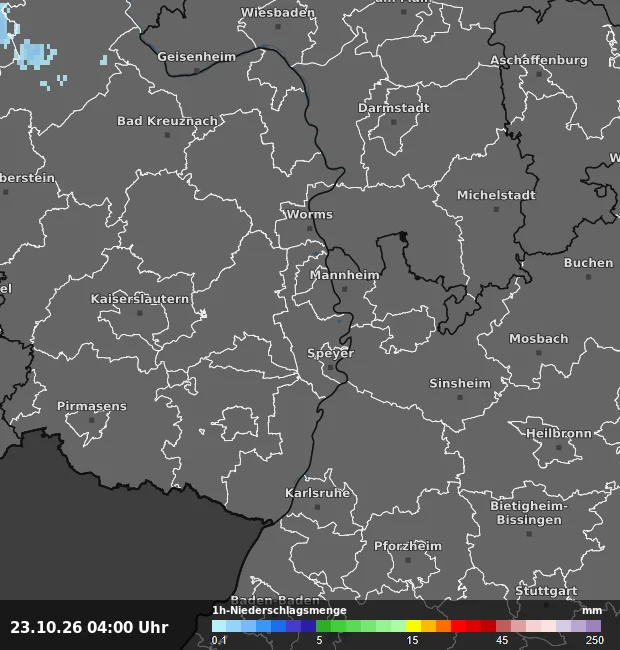The height and width of the screenshot is (650, 620).
Task: Click the Worms city label
Action: click(x=309, y=215)
